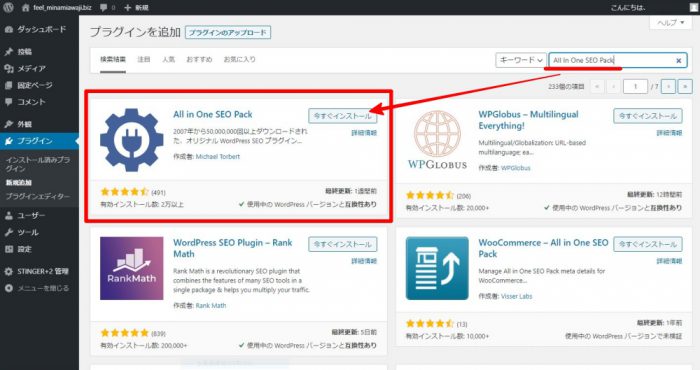Go to next results page
The image size is (700, 370).
click(x=668, y=87)
